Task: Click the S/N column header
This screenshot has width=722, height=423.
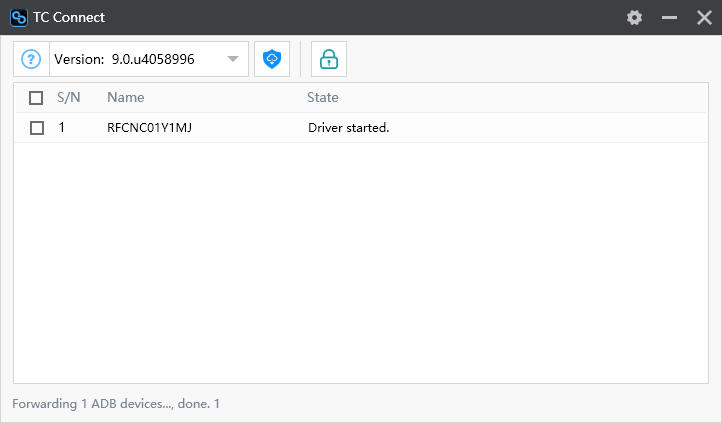Action: 69,98
